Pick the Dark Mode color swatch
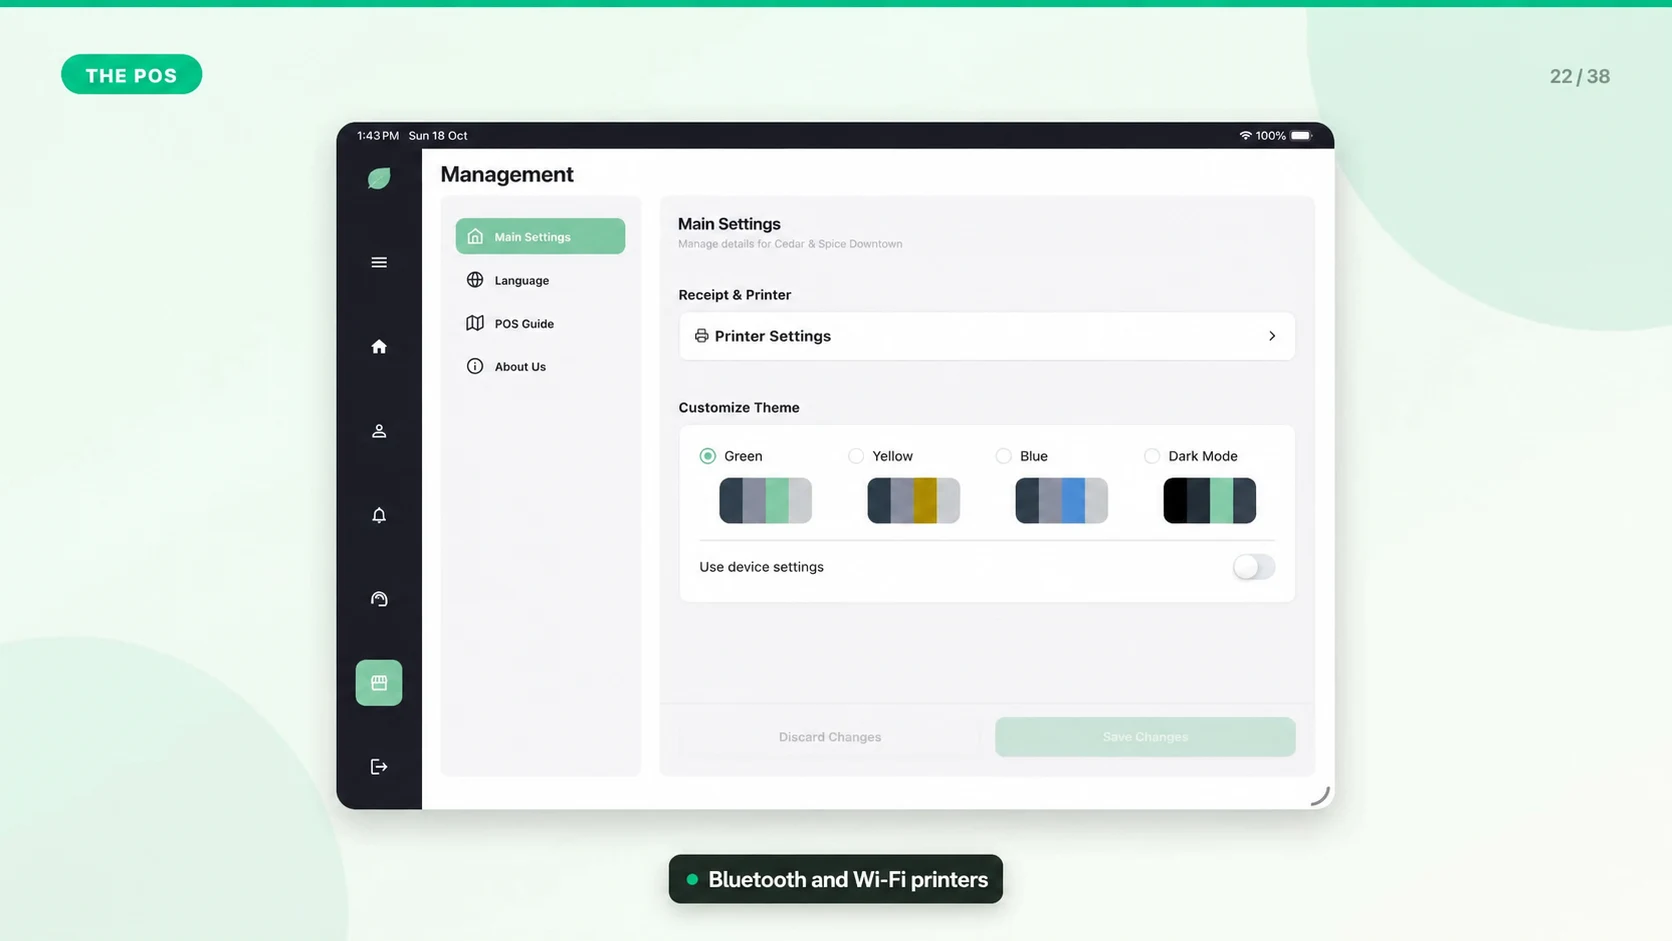The width and height of the screenshot is (1672, 941). (1209, 500)
